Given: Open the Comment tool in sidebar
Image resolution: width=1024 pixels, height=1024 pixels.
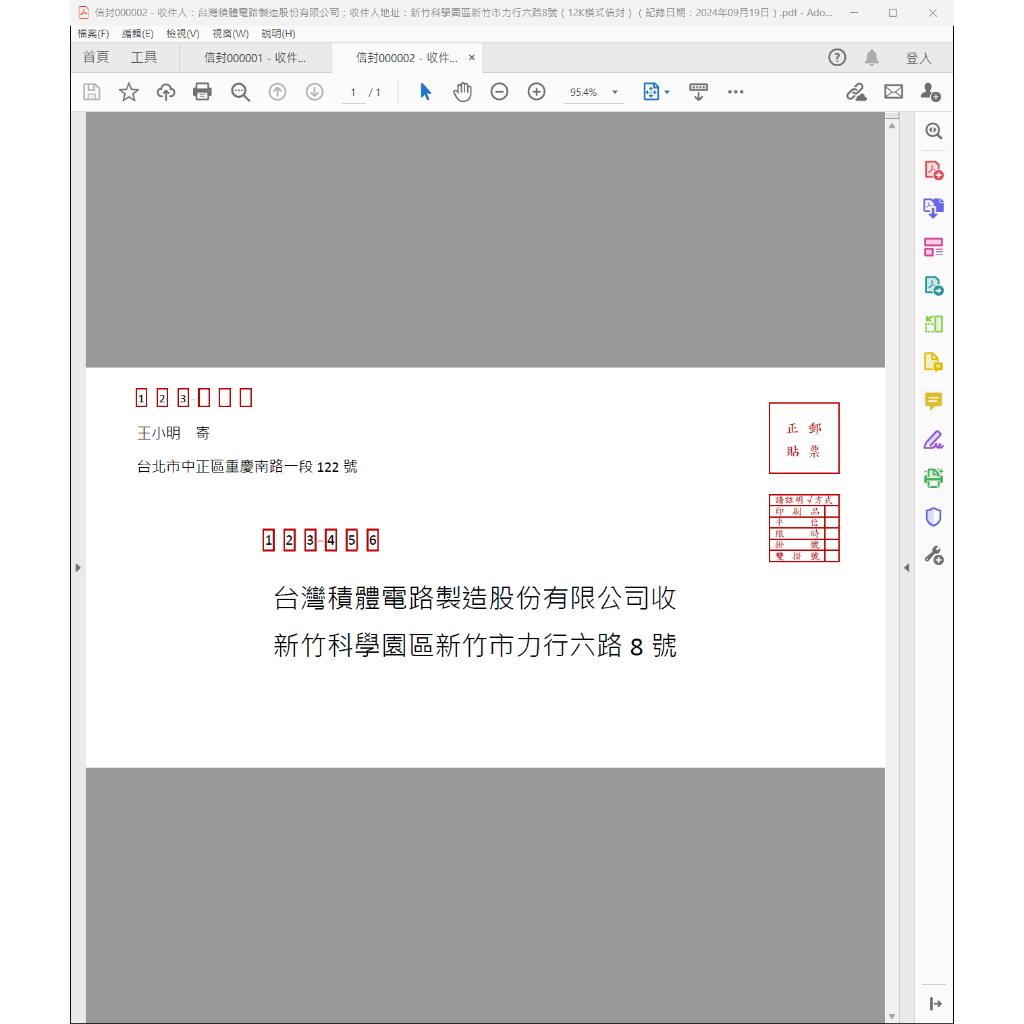Looking at the screenshot, I should pyautogui.click(x=933, y=401).
